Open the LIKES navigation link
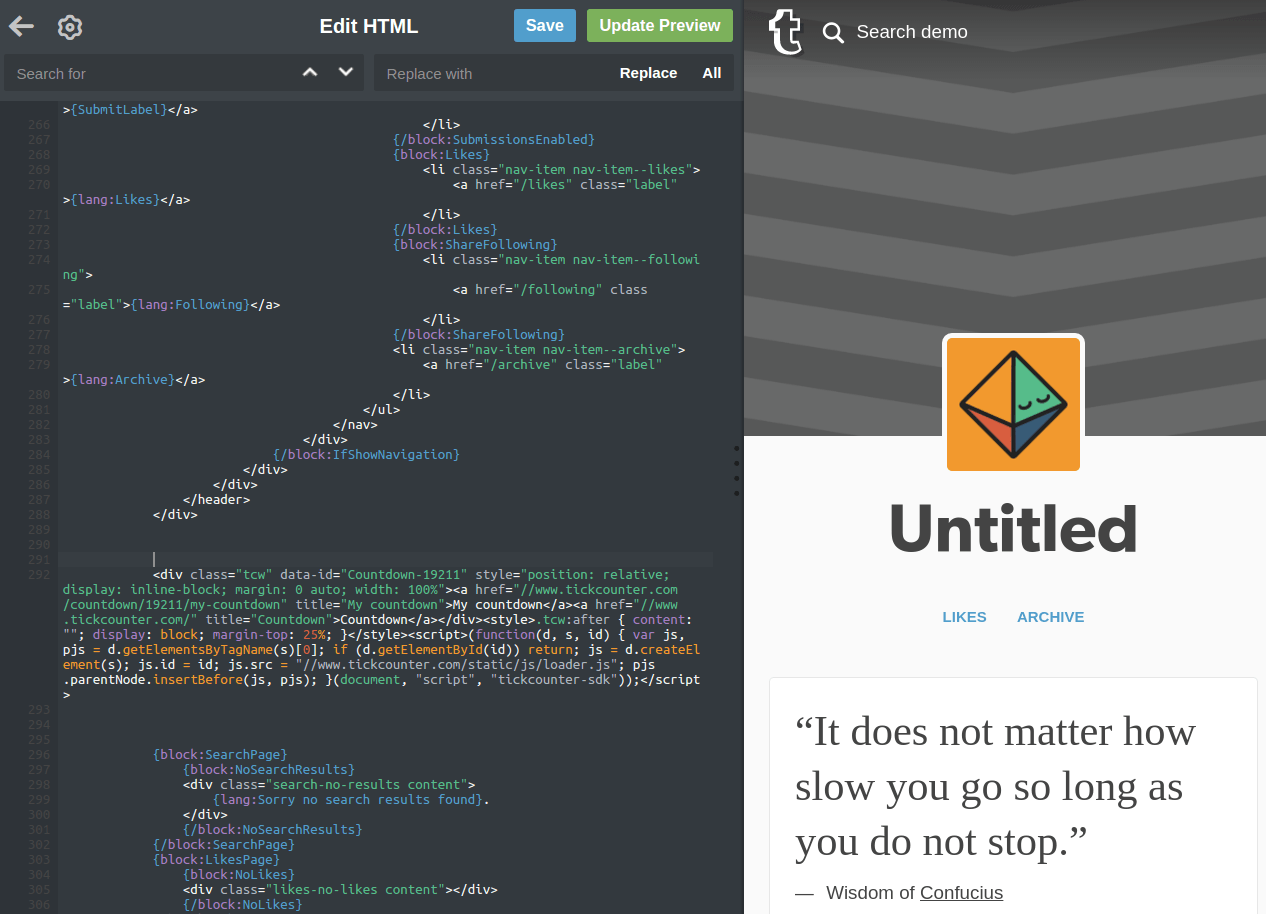 point(964,617)
